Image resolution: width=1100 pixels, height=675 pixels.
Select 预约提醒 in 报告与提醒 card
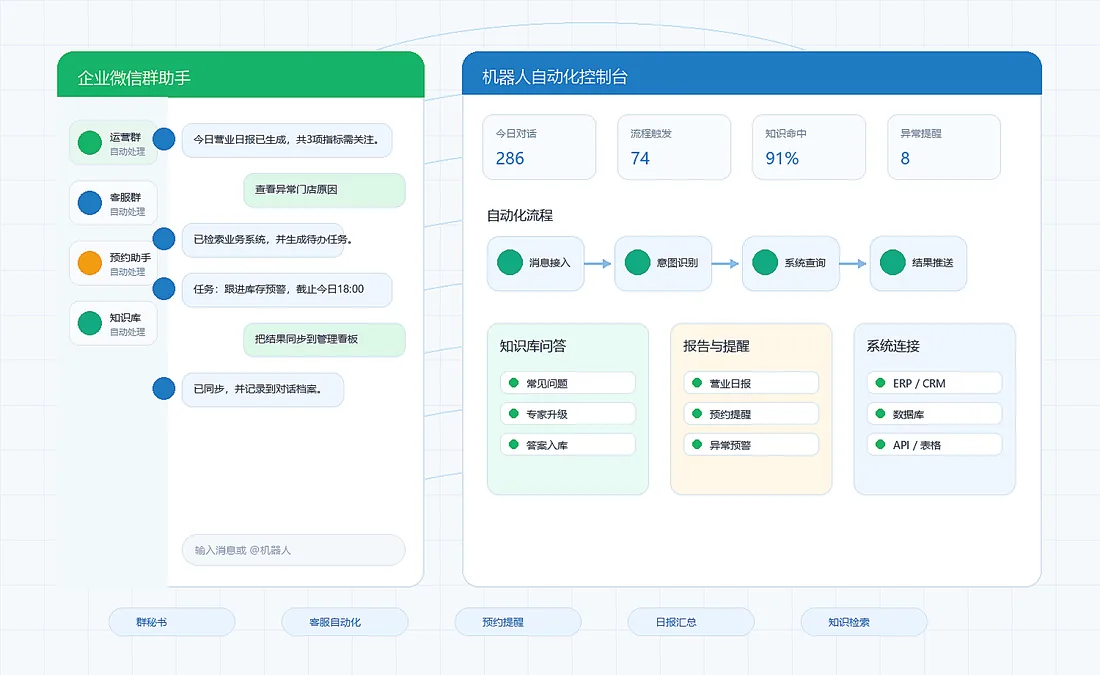(751, 414)
